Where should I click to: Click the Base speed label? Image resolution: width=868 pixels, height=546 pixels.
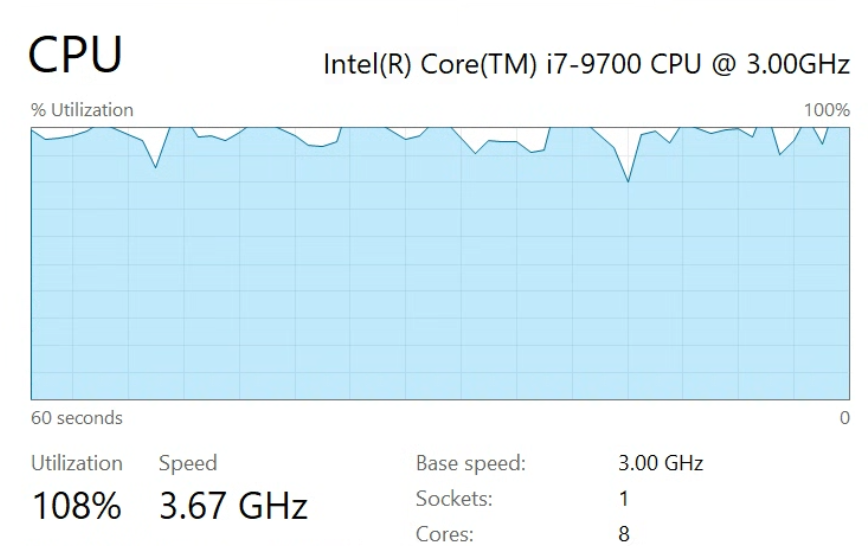pos(470,464)
